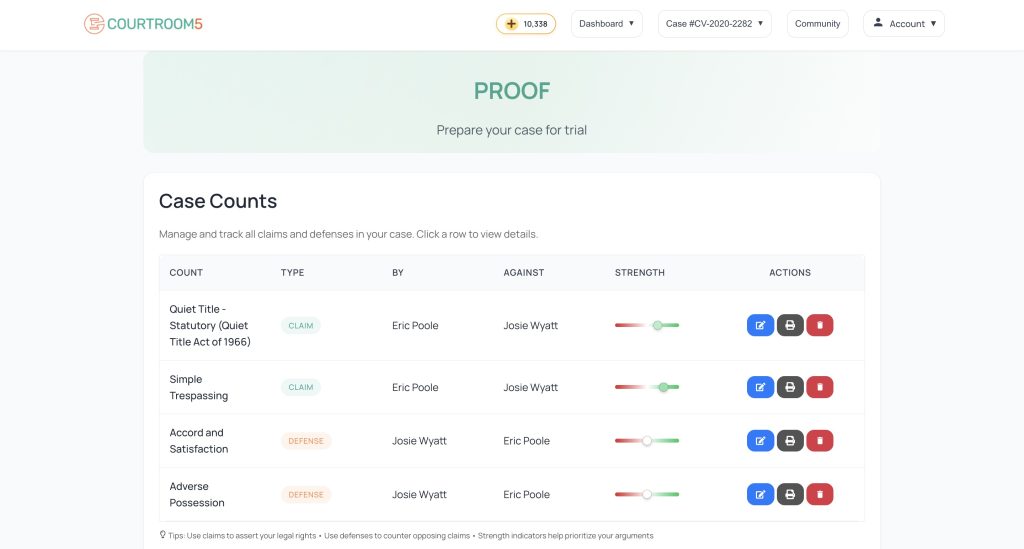Image resolution: width=1024 pixels, height=549 pixels.
Task: Open the Account dropdown
Action: pyautogui.click(x=904, y=24)
